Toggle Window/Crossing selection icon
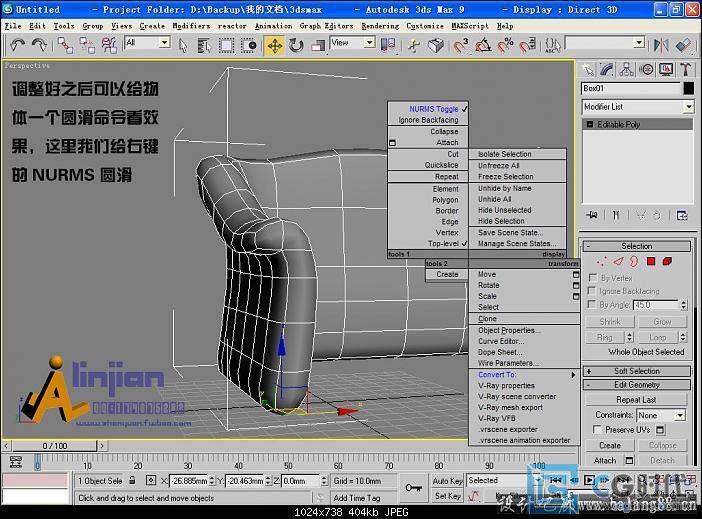This screenshot has width=702, height=519. point(248,46)
